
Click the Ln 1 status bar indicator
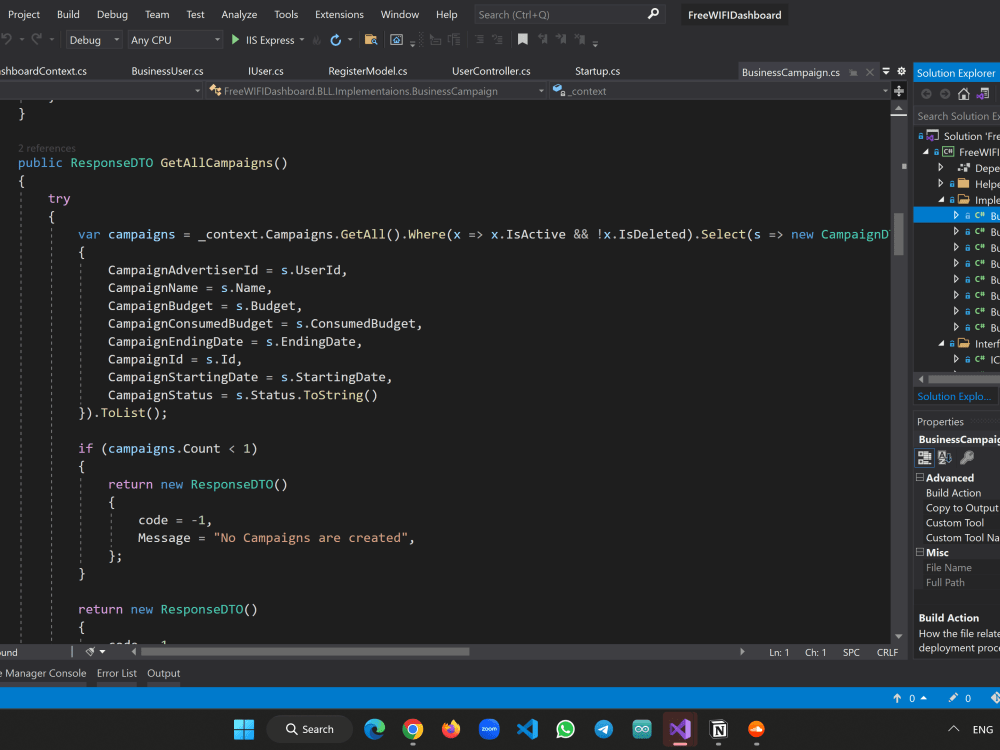click(x=779, y=651)
